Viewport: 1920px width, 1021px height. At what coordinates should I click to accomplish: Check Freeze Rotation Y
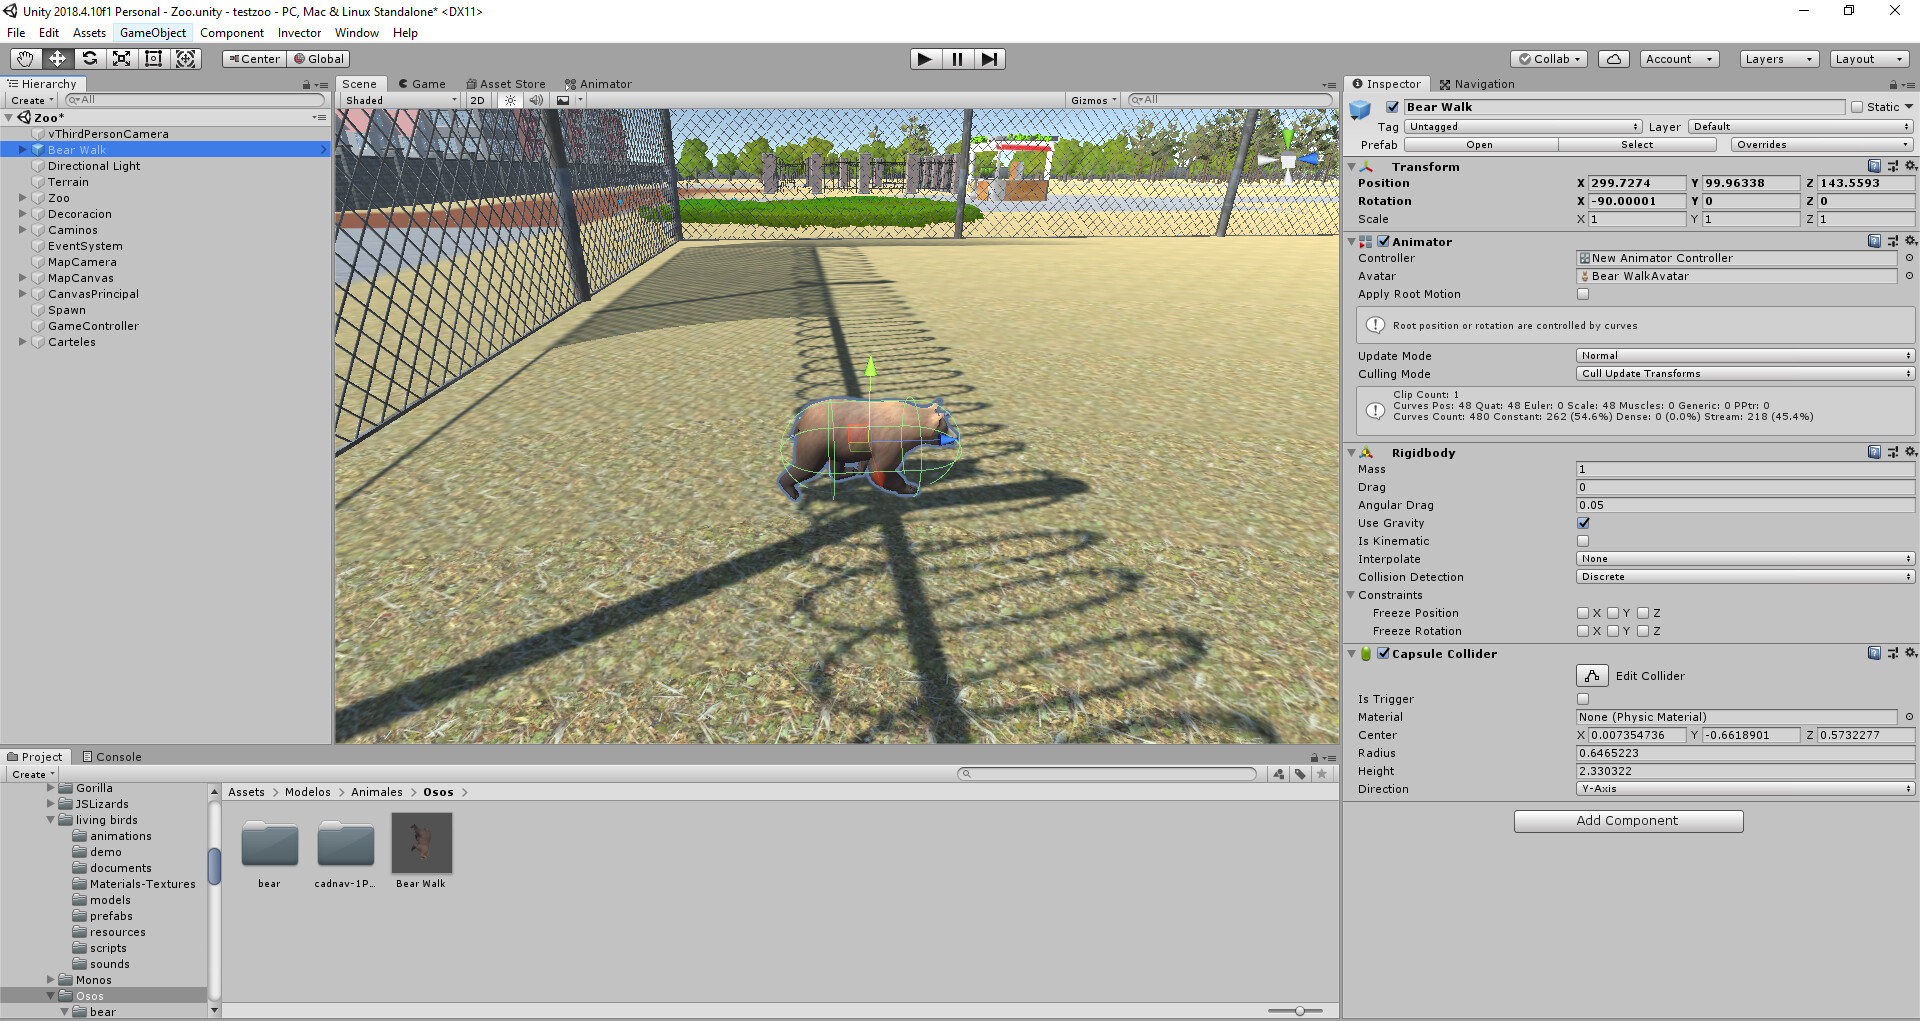click(x=1613, y=631)
